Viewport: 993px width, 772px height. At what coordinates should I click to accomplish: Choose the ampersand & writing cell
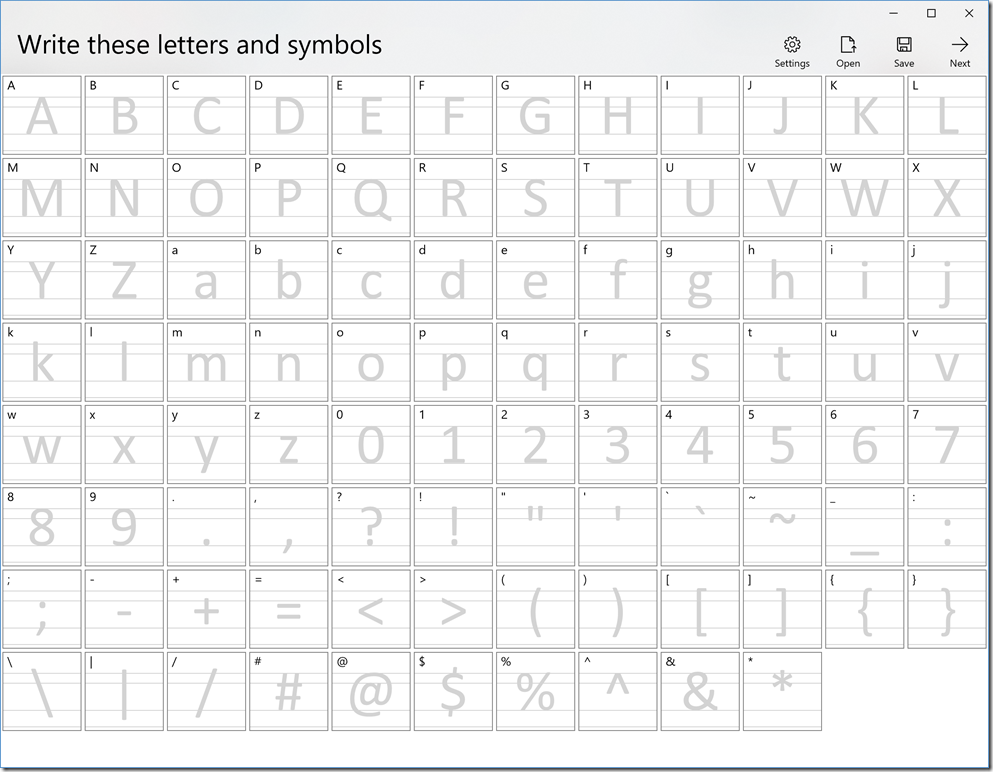point(700,691)
